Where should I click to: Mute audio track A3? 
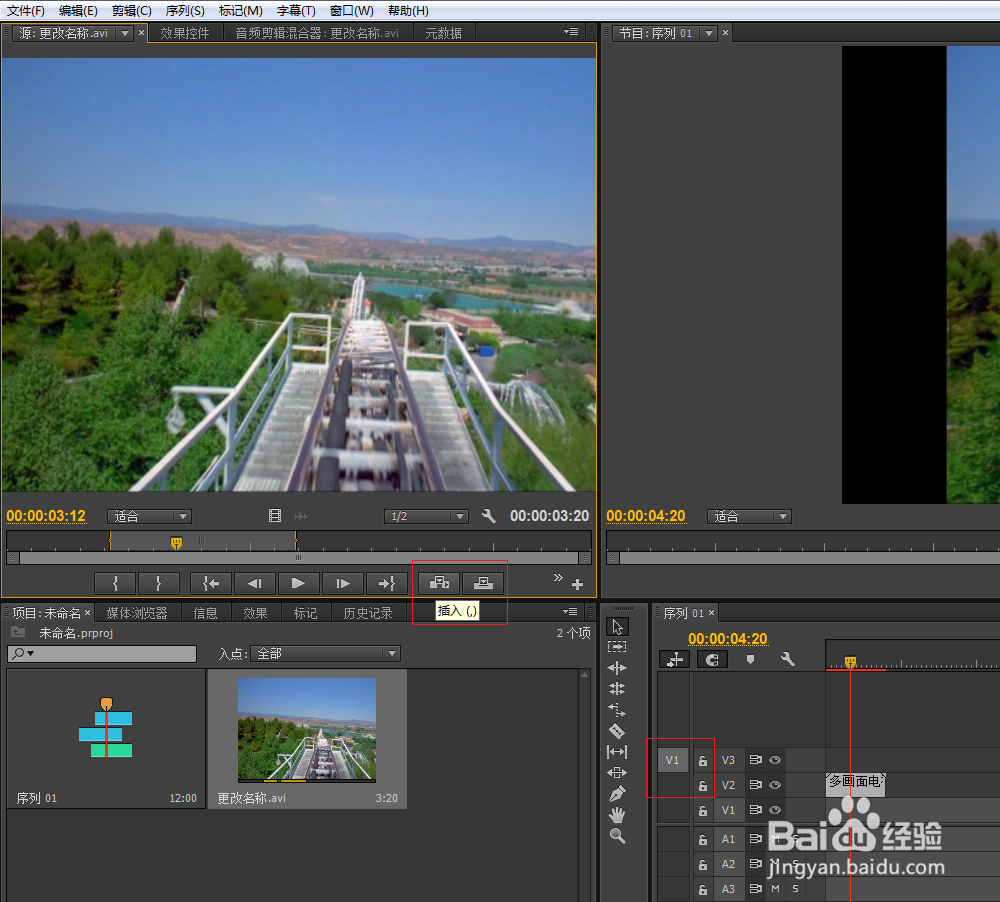point(776,889)
